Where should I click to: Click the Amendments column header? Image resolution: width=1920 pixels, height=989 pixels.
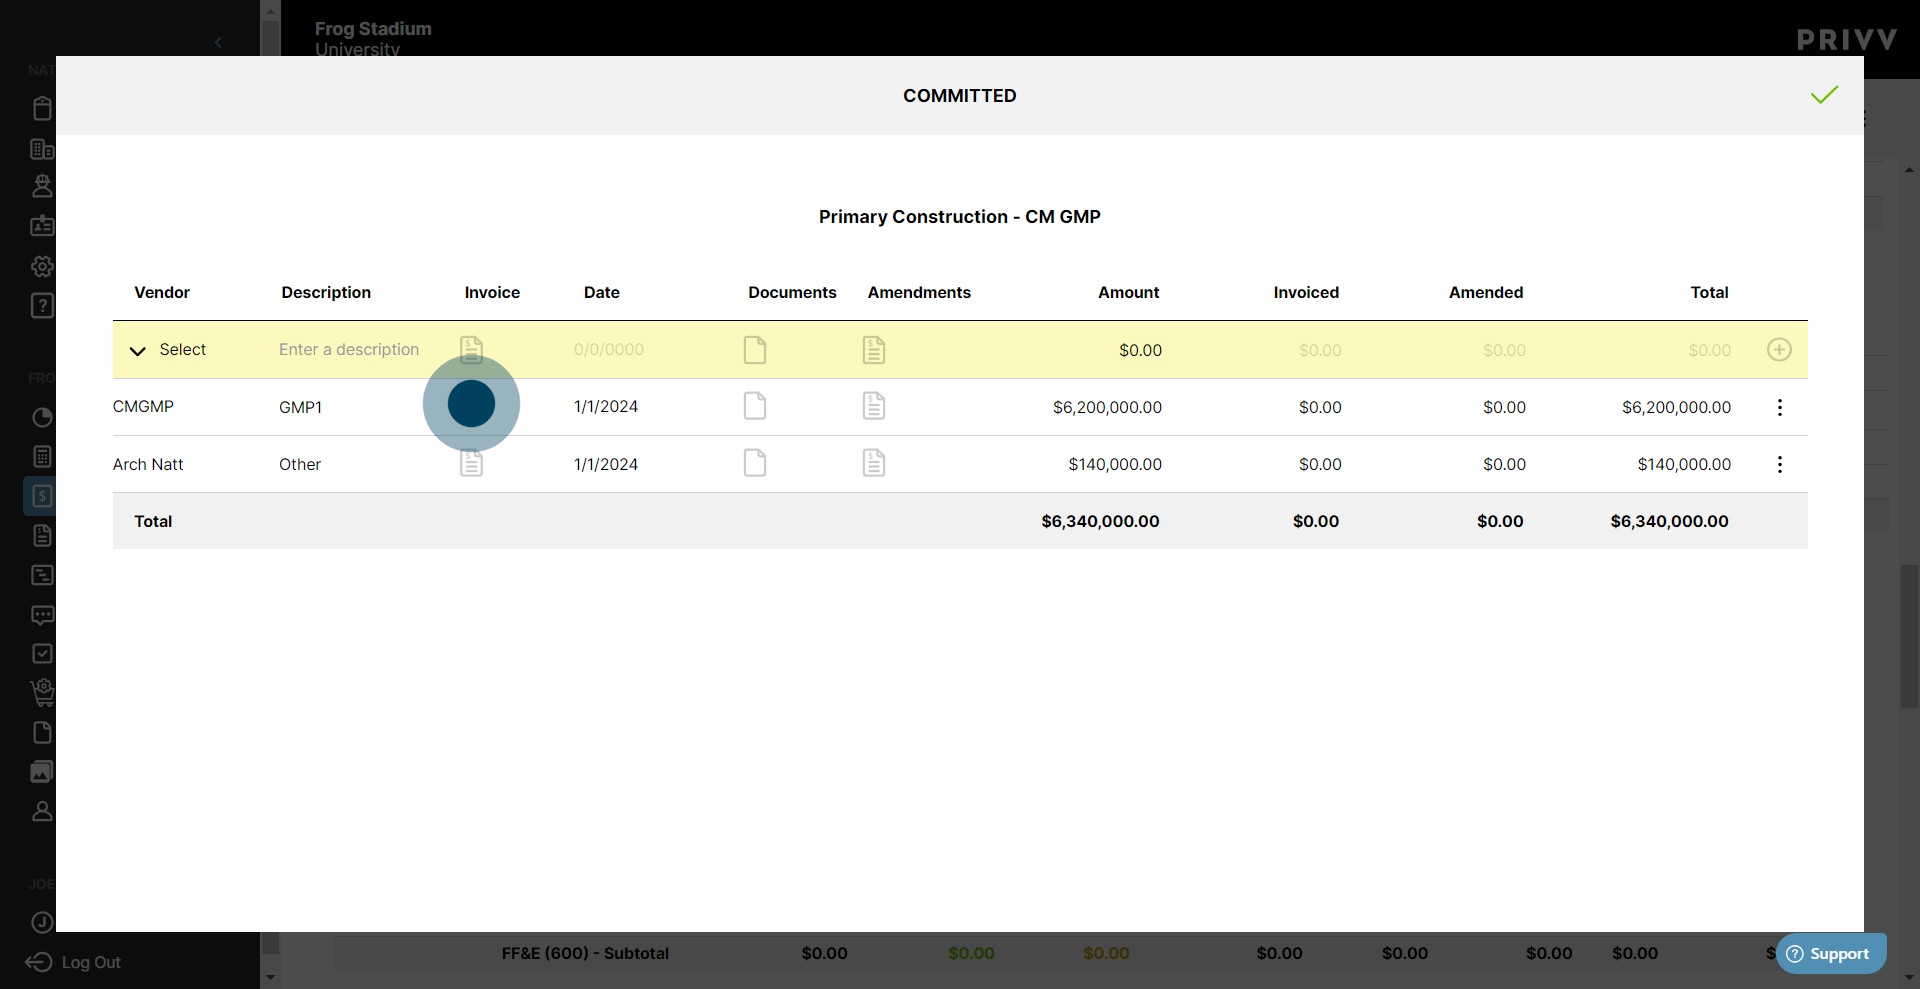pyautogui.click(x=919, y=292)
